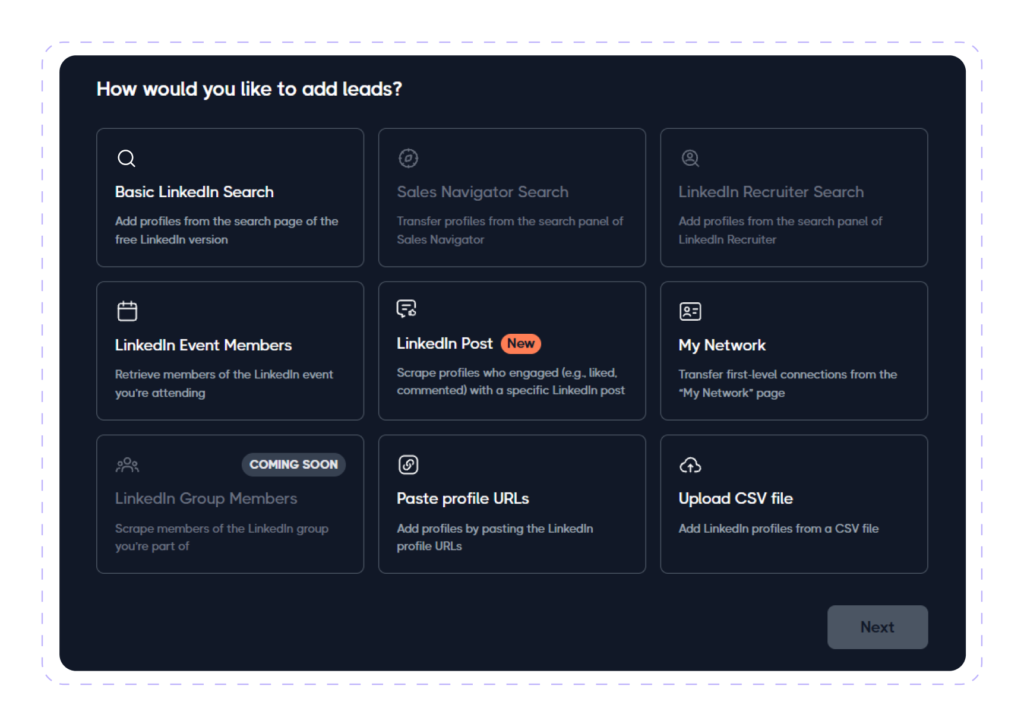The height and width of the screenshot is (727, 1024).
Task: Click the contact card icon for My Network
Action: point(690,311)
